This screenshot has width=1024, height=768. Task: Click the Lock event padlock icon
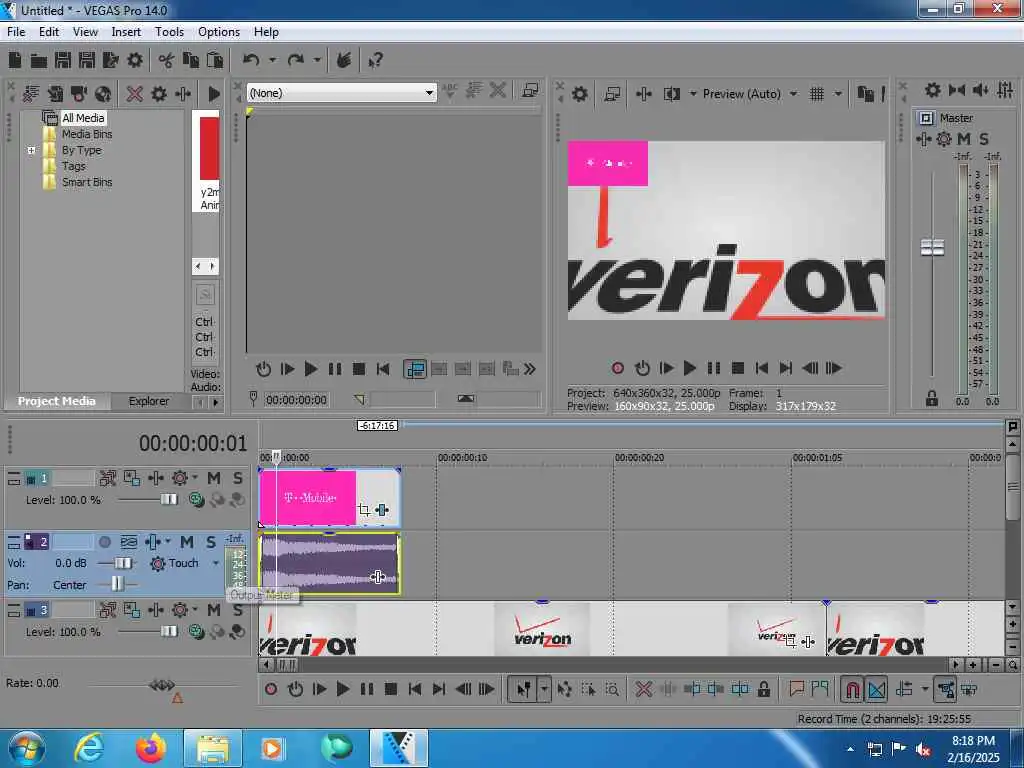pyautogui.click(x=763, y=689)
